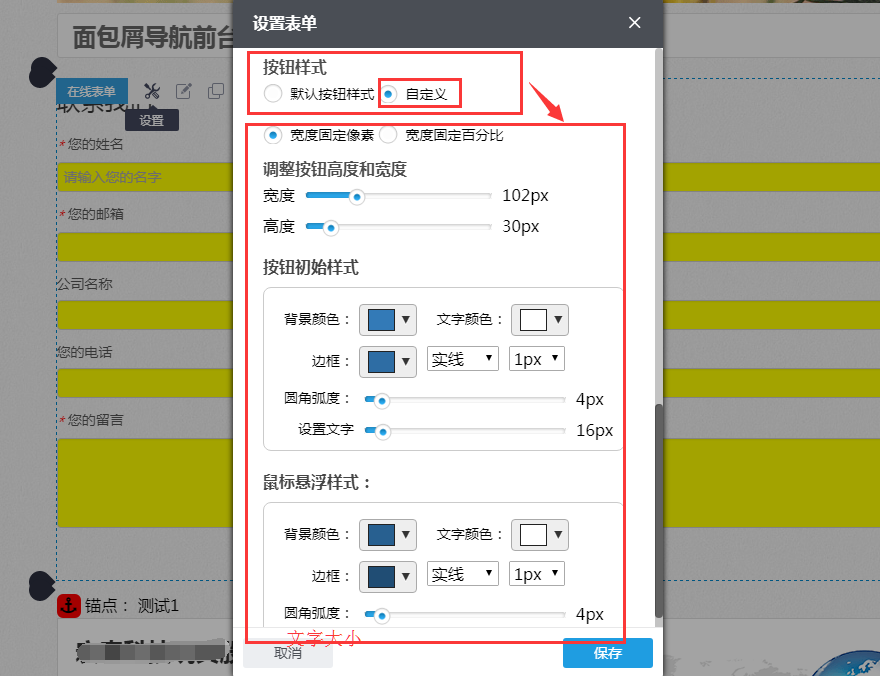Click the 取消 button to cancel
Screen dimensions: 880x676
pos(288,653)
